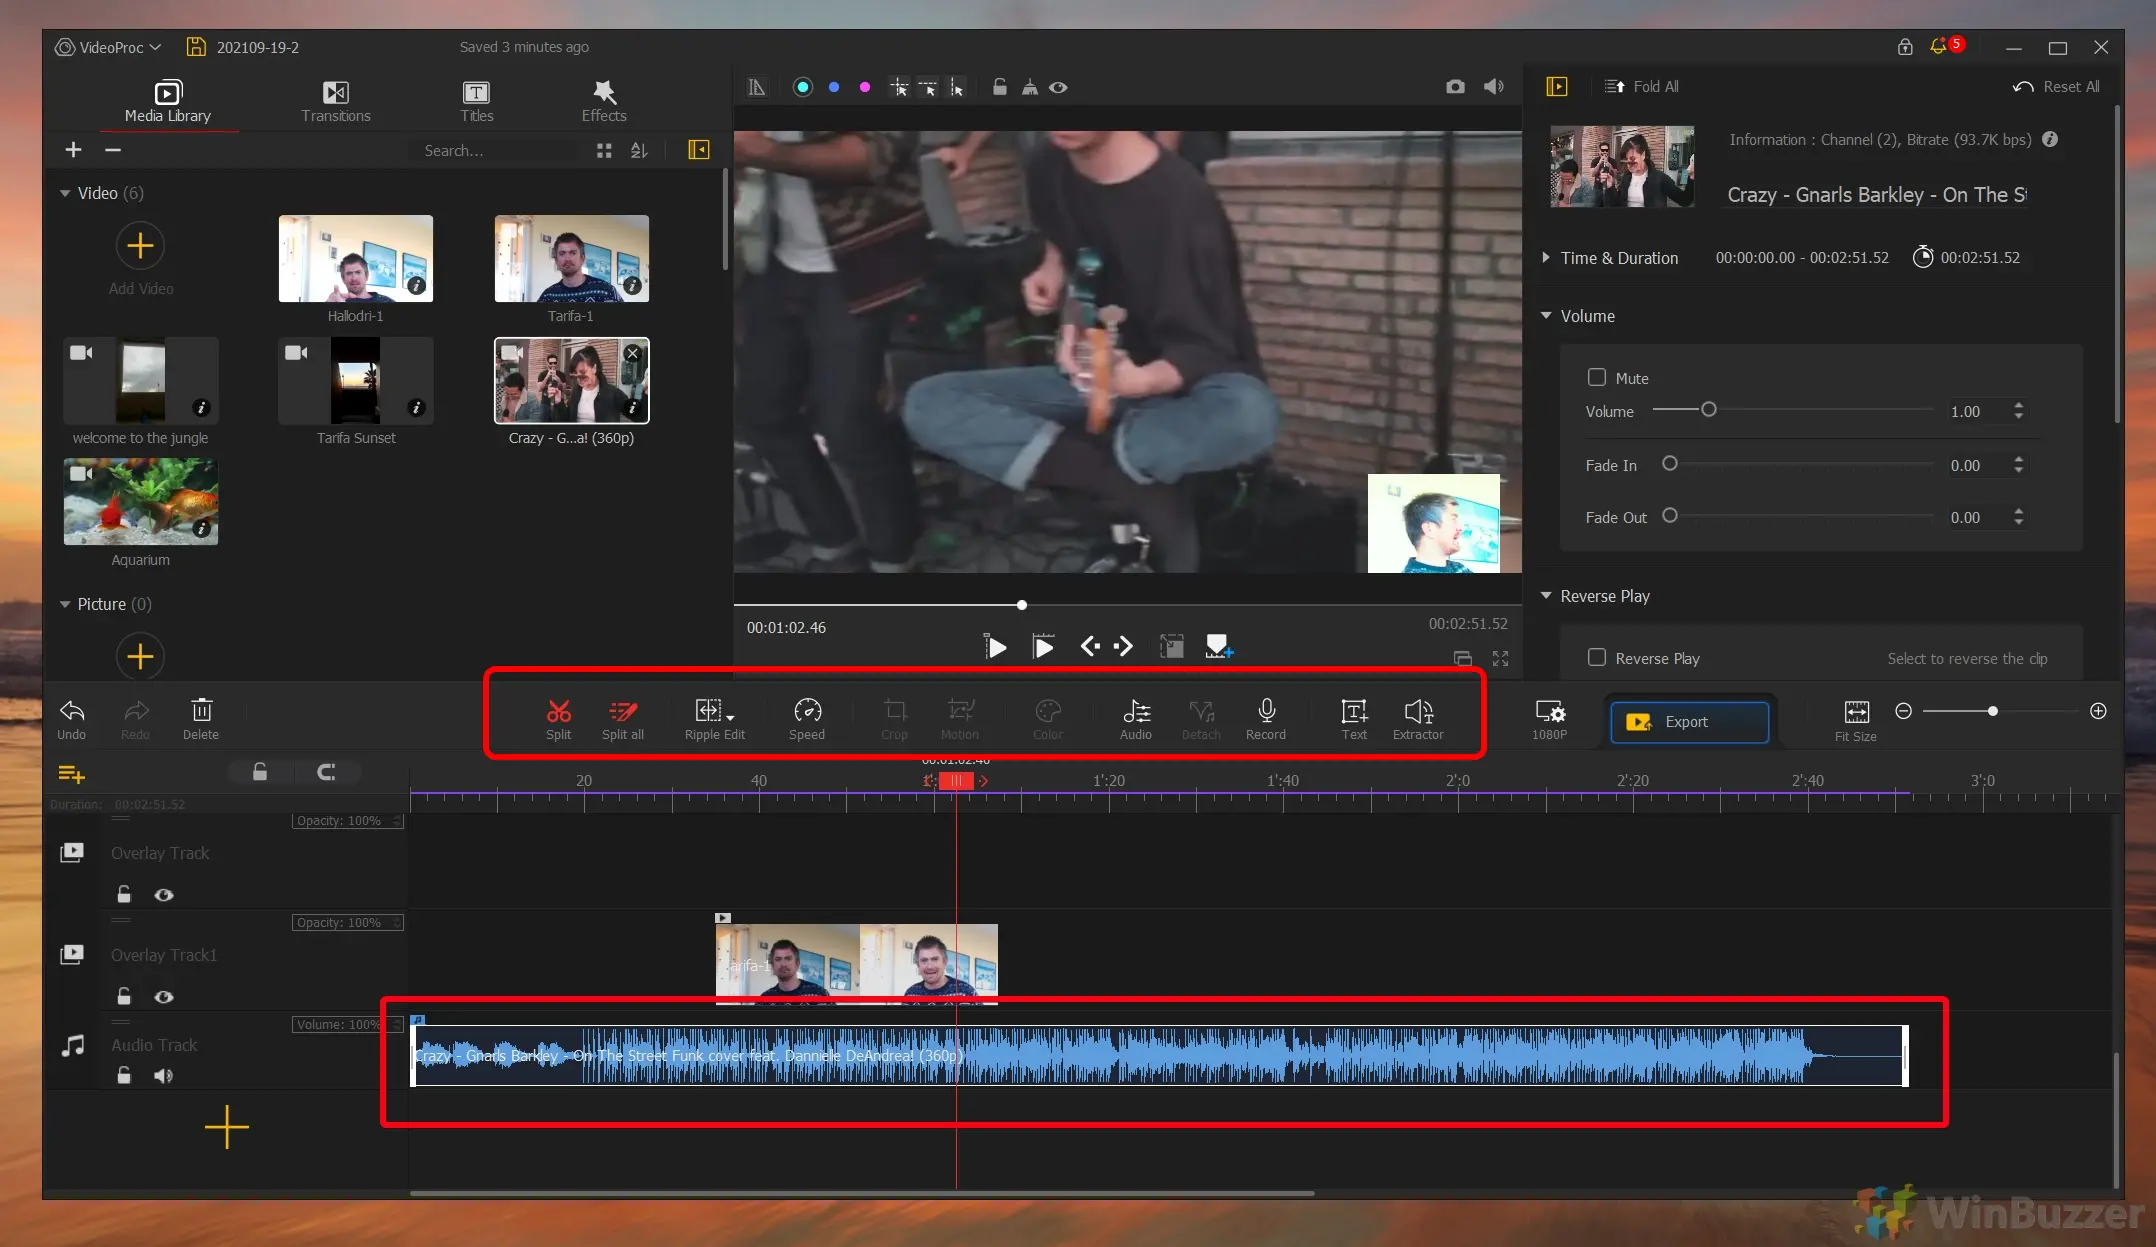The width and height of the screenshot is (2156, 1247).
Task: Check Reverse Play to reverse the clip
Action: [1597, 657]
